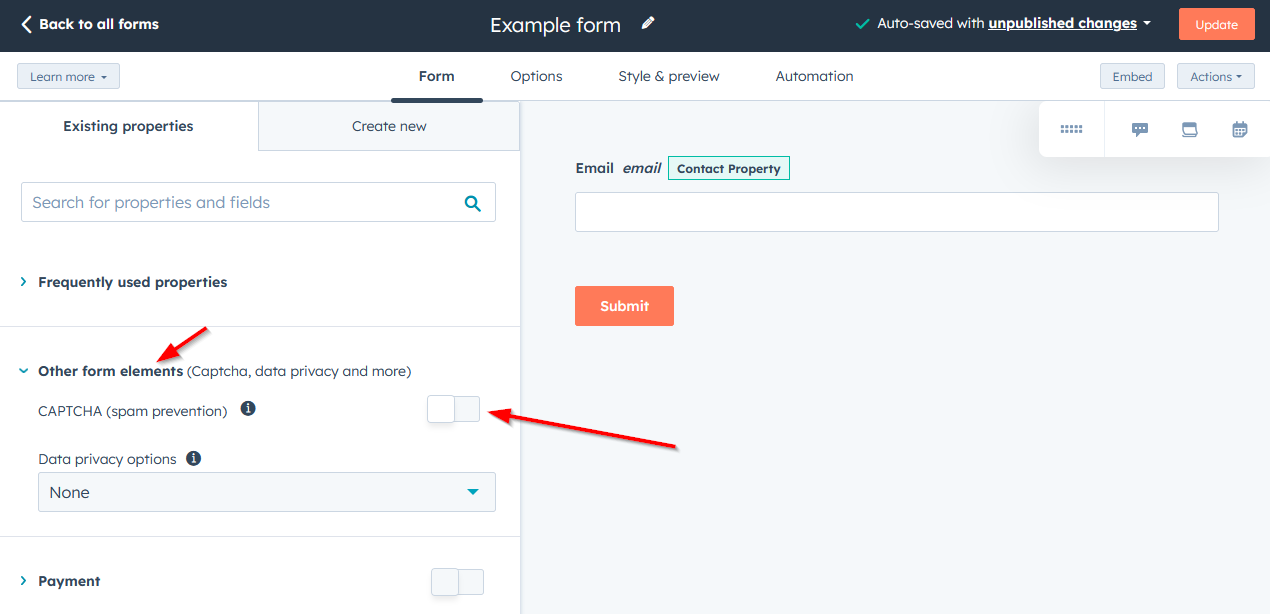Click the Embed button

tap(1132, 76)
